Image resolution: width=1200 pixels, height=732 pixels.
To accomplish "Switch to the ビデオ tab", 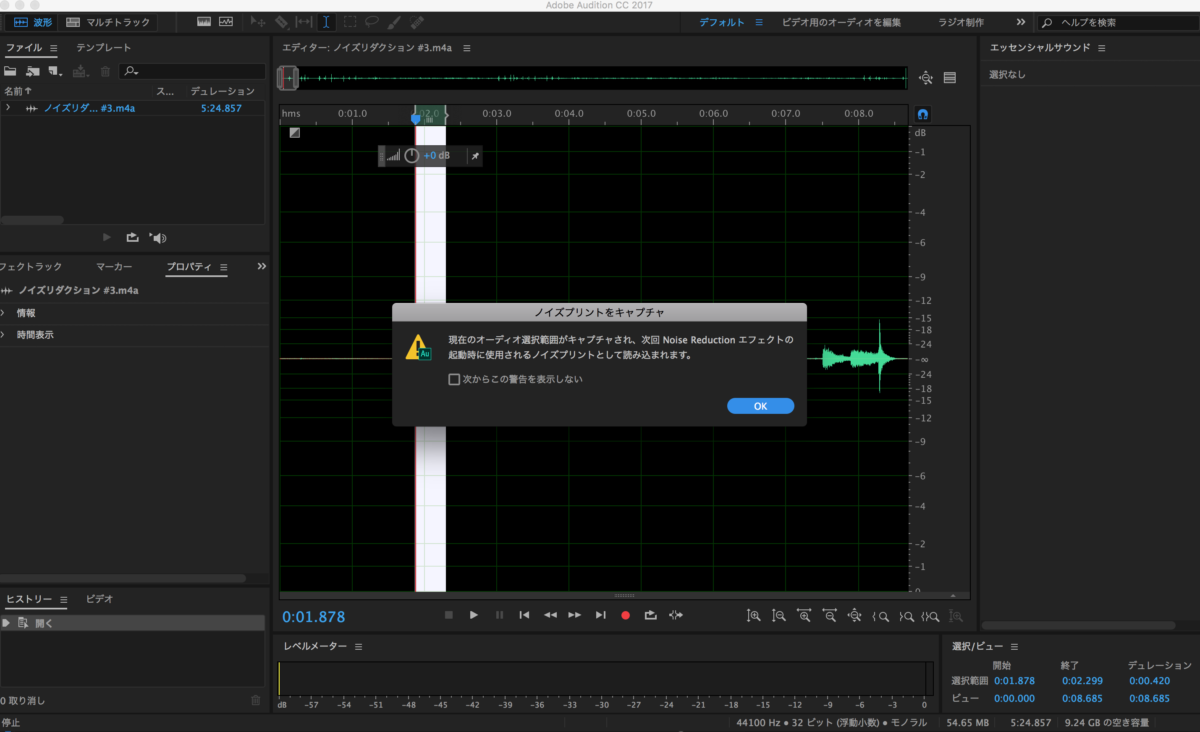I will pos(99,599).
